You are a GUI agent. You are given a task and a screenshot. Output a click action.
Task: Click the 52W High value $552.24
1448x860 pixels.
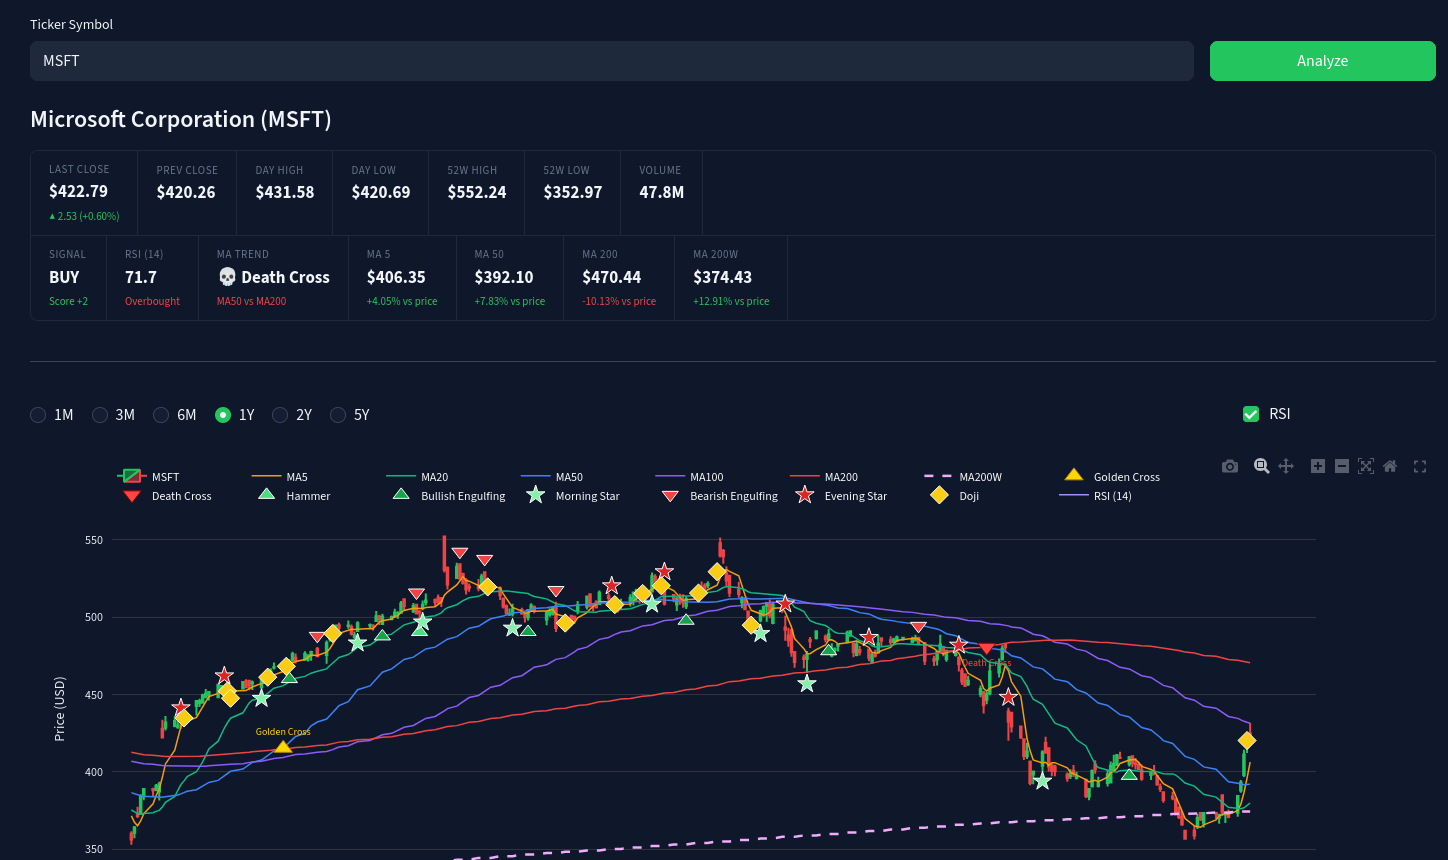pos(477,192)
